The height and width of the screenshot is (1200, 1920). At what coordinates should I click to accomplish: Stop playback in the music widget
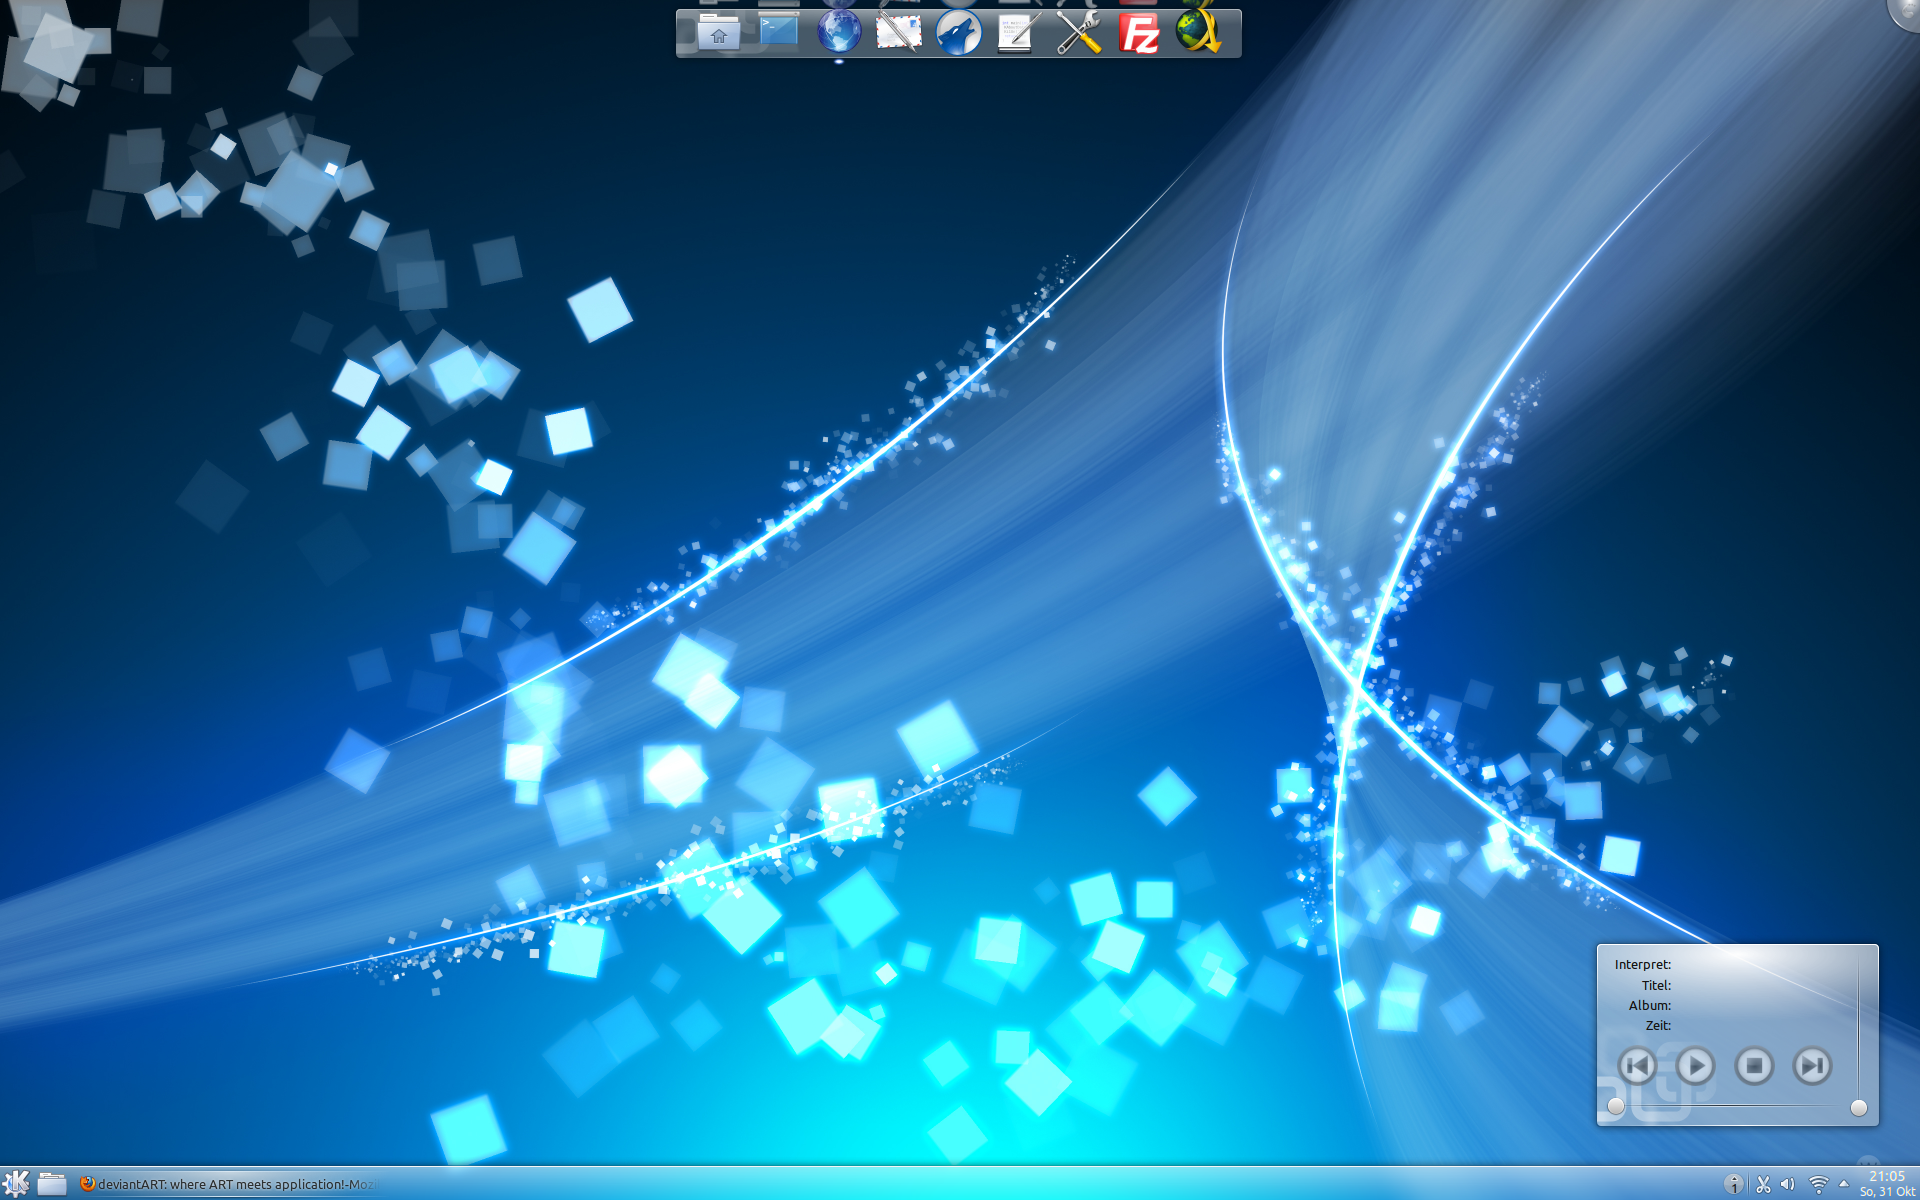tap(1754, 1066)
